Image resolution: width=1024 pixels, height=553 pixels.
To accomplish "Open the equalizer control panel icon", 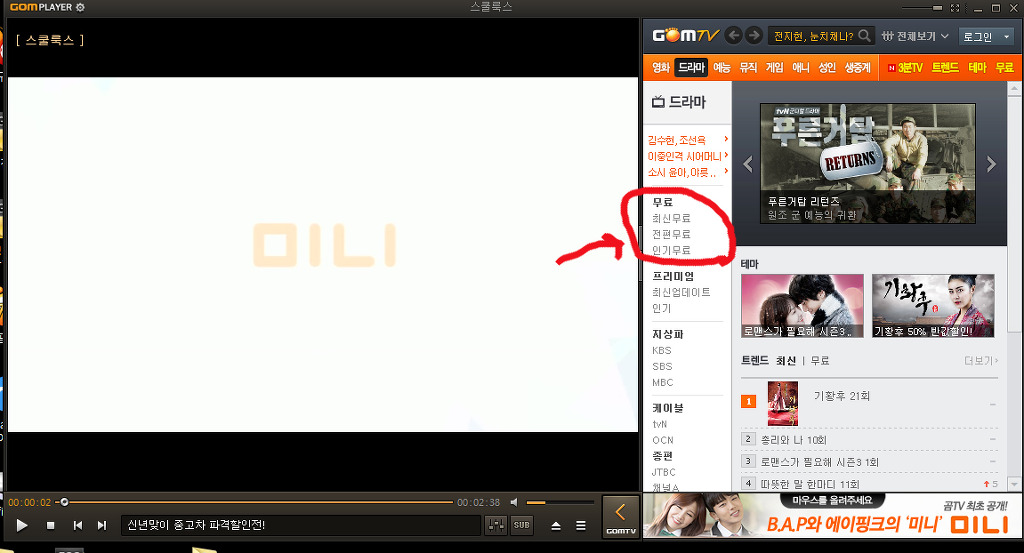I will (496, 525).
